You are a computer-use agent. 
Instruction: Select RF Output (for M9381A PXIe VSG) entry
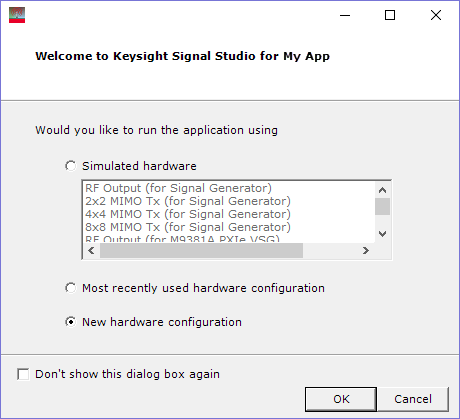[x=182, y=239]
